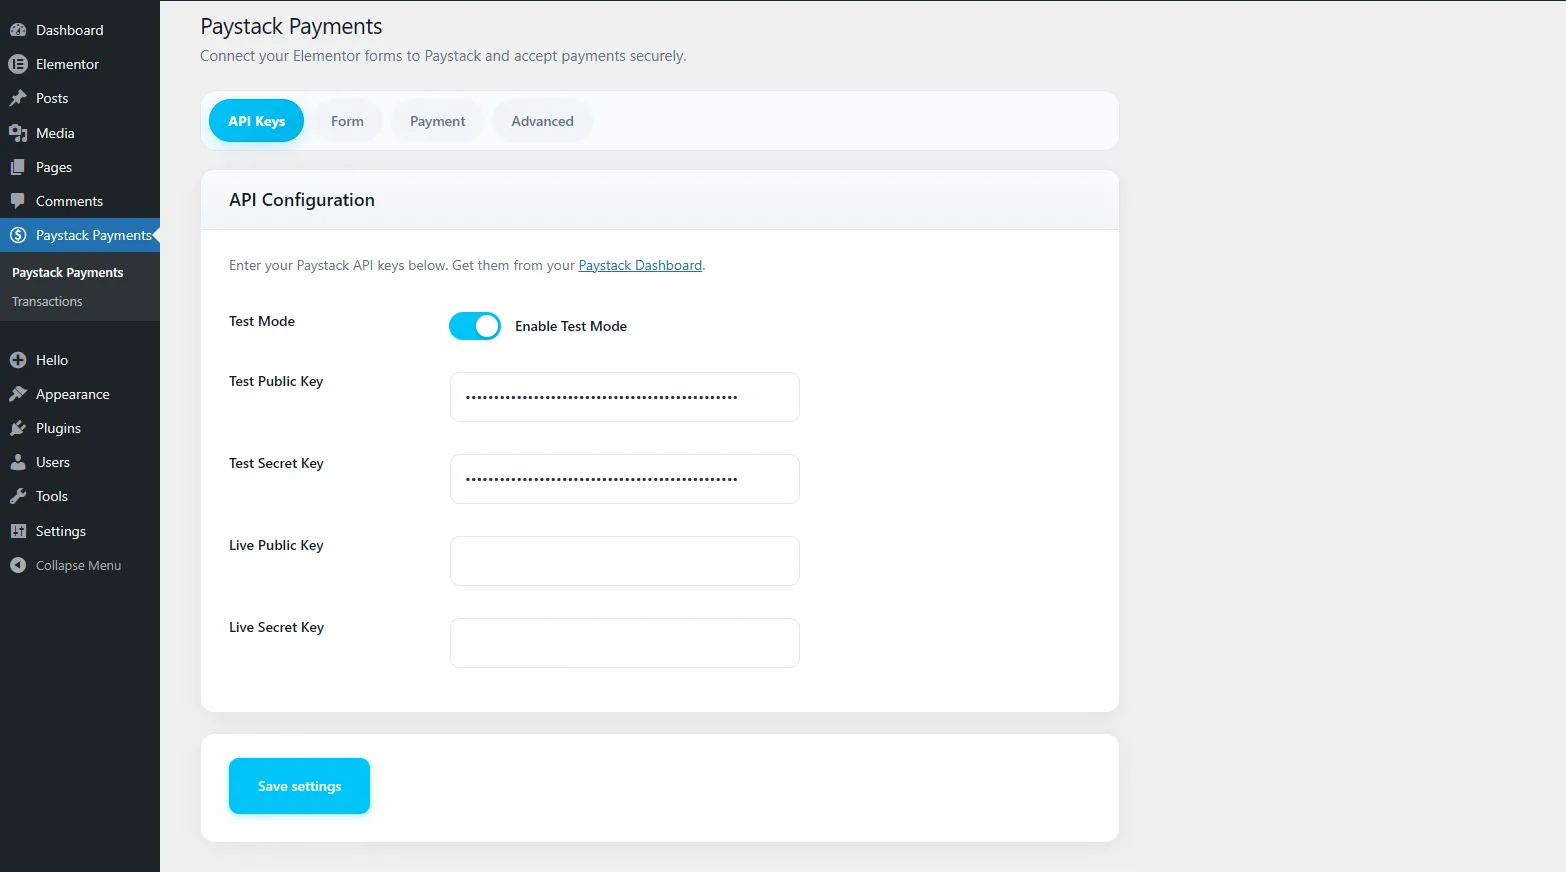Viewport: 1566px width, 872px height.
Task: Open Paystack Payments submenu entry
Action: (x=68, y=272)
